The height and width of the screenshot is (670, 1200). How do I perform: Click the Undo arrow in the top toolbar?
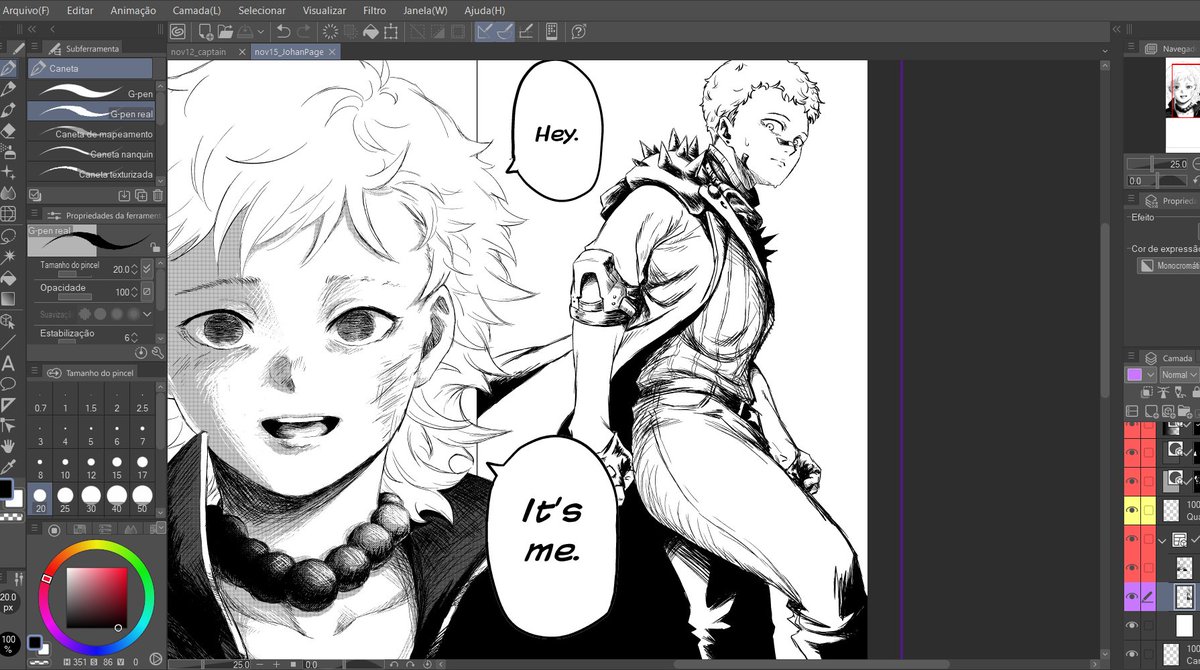[x=284, y=31]
